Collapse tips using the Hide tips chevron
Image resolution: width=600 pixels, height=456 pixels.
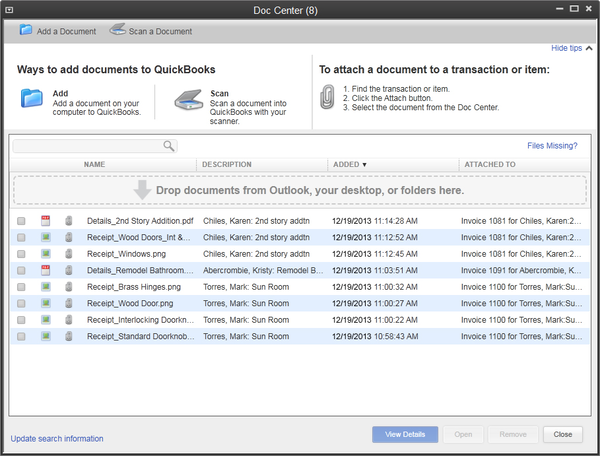tap(589, 48)
